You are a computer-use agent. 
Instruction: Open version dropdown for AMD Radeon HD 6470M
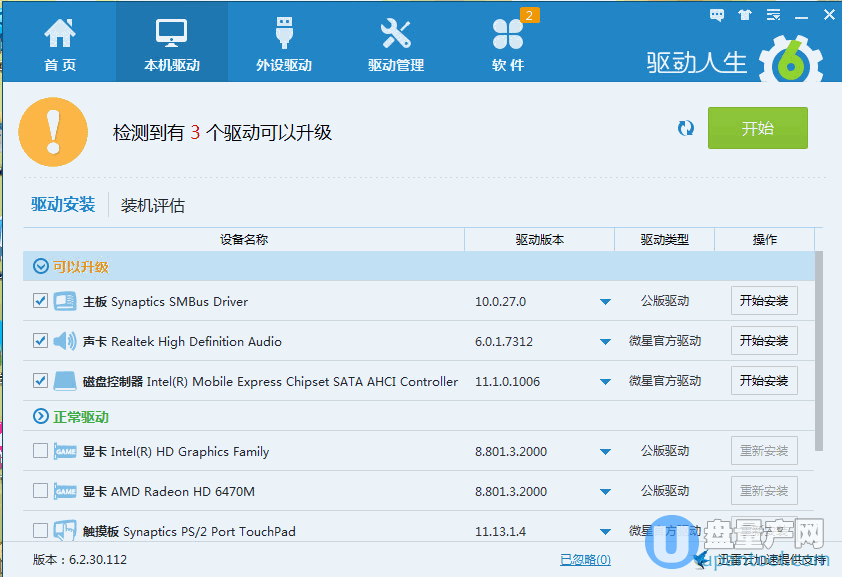(605, 492)
